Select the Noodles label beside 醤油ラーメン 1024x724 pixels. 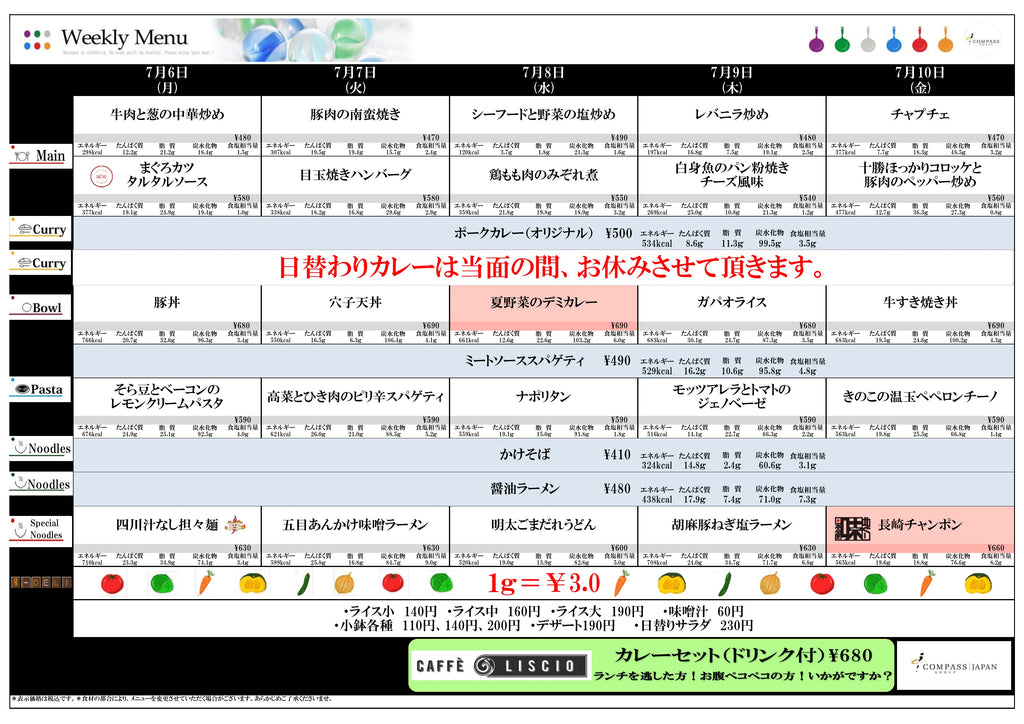click(x=40, y=484)
